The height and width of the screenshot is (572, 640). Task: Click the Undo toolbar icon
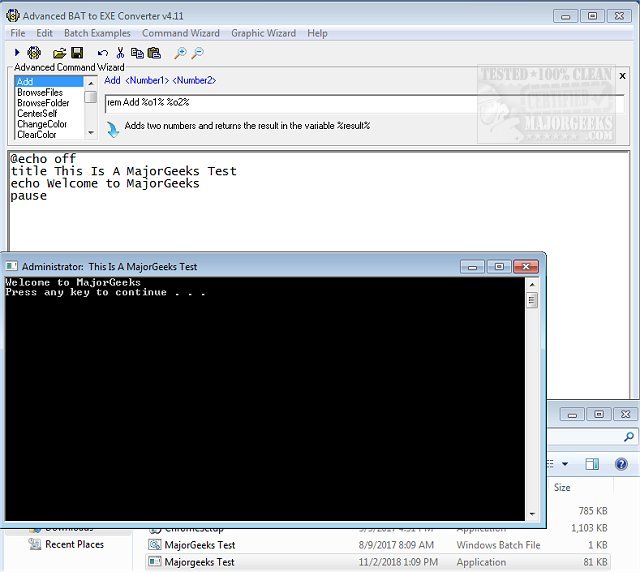point(102,53)
